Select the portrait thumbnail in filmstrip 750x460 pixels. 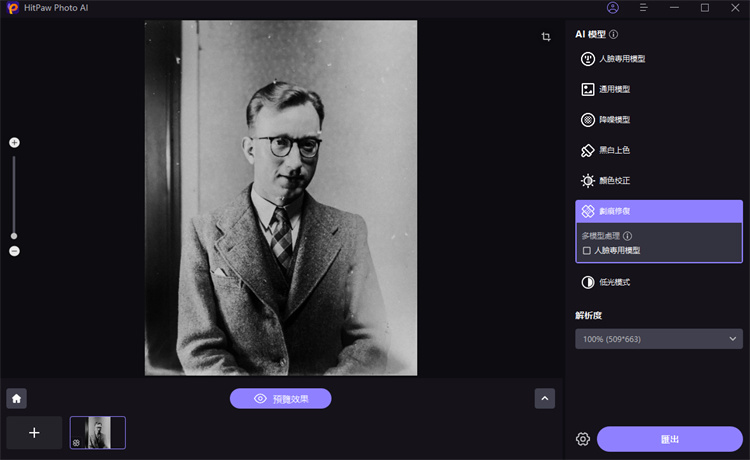pyautogui.click(x=98, y=433)
